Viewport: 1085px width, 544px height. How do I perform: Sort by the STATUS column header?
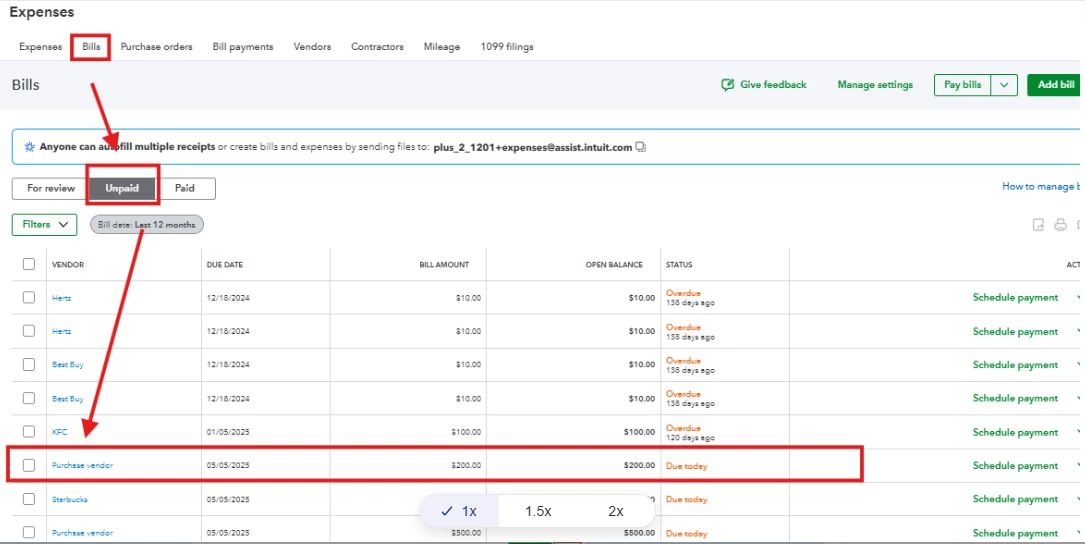(679, 264)
